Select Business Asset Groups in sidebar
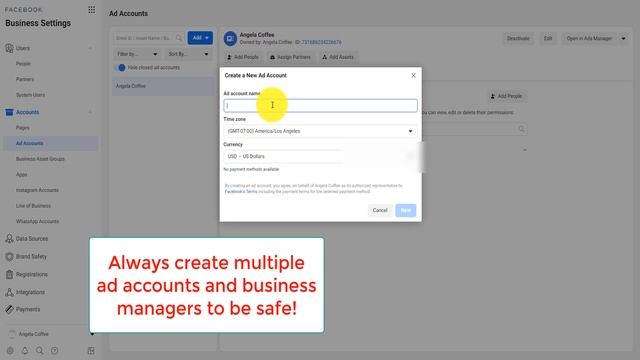Image resolution: width=640 pixels, height=360 pixels. [40, 159]
